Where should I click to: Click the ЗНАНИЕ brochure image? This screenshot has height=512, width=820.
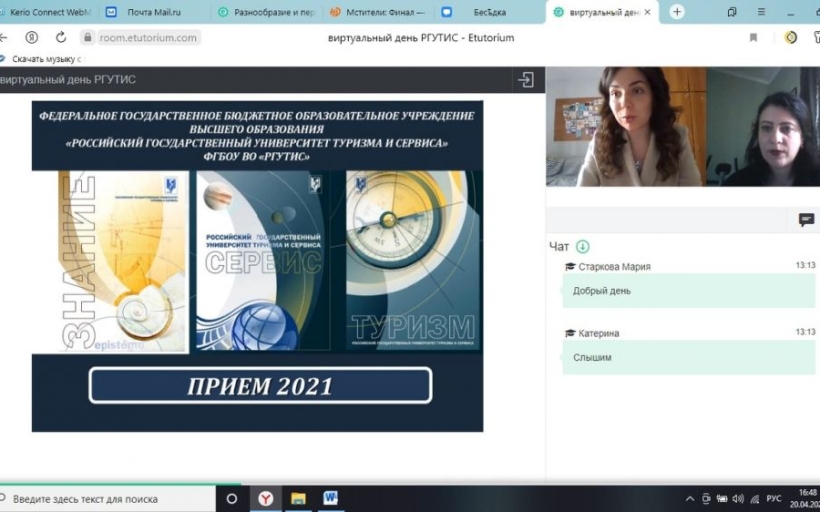tap(123, 261)
